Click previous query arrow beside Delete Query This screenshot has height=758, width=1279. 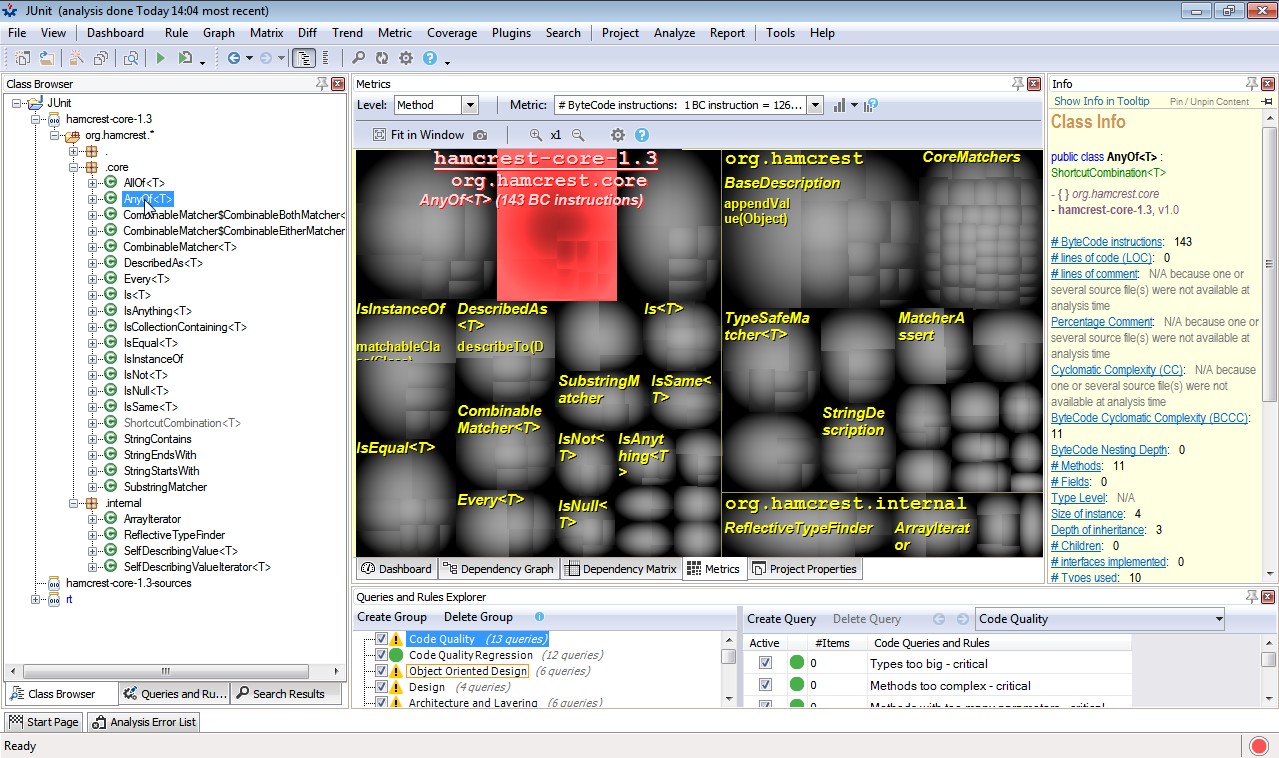pyautogui.click(x=939, y=619)
